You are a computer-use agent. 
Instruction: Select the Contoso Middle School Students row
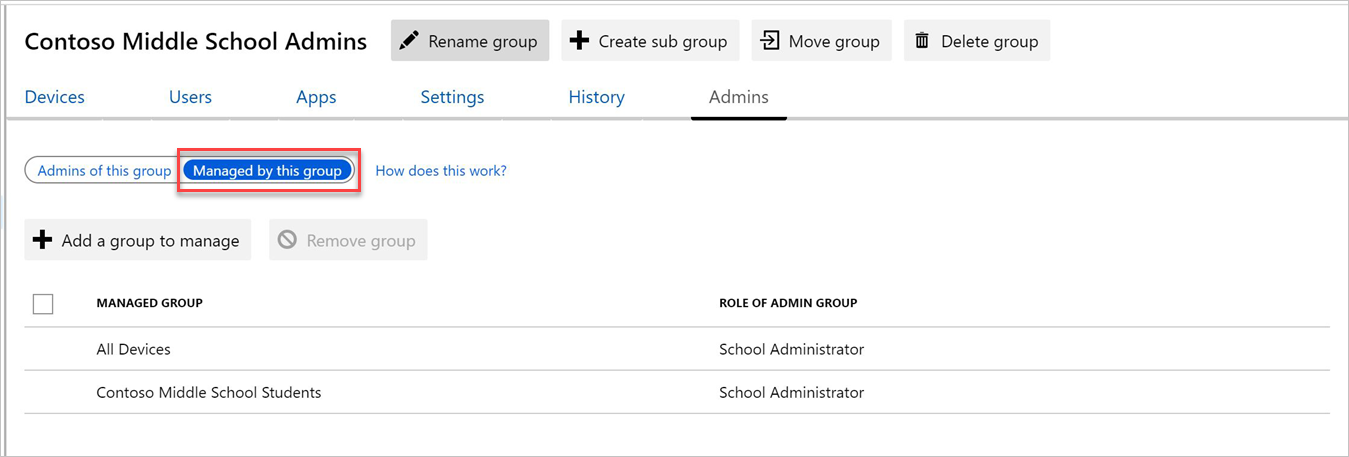coord(208,392)
